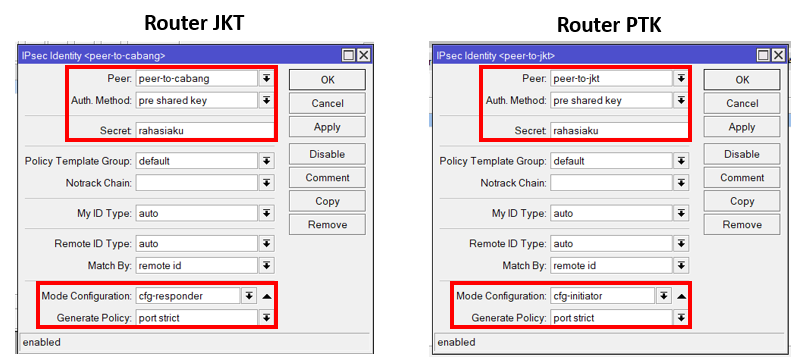Viewport: 797px width, 362px height.
Task: Click Remove in Router PTK dialog
Action: [x=742, y=224]
